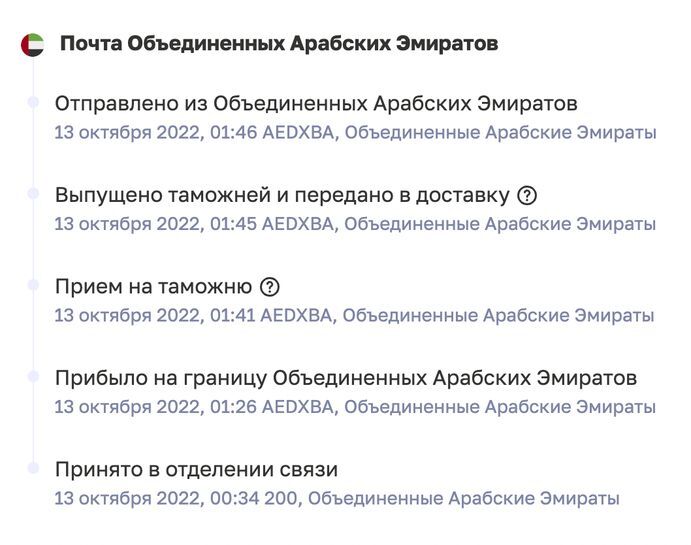Viewport: 691px width, 545px height.
Task: Open the 'Принято в отделении связи' entry
Action: 196,470
